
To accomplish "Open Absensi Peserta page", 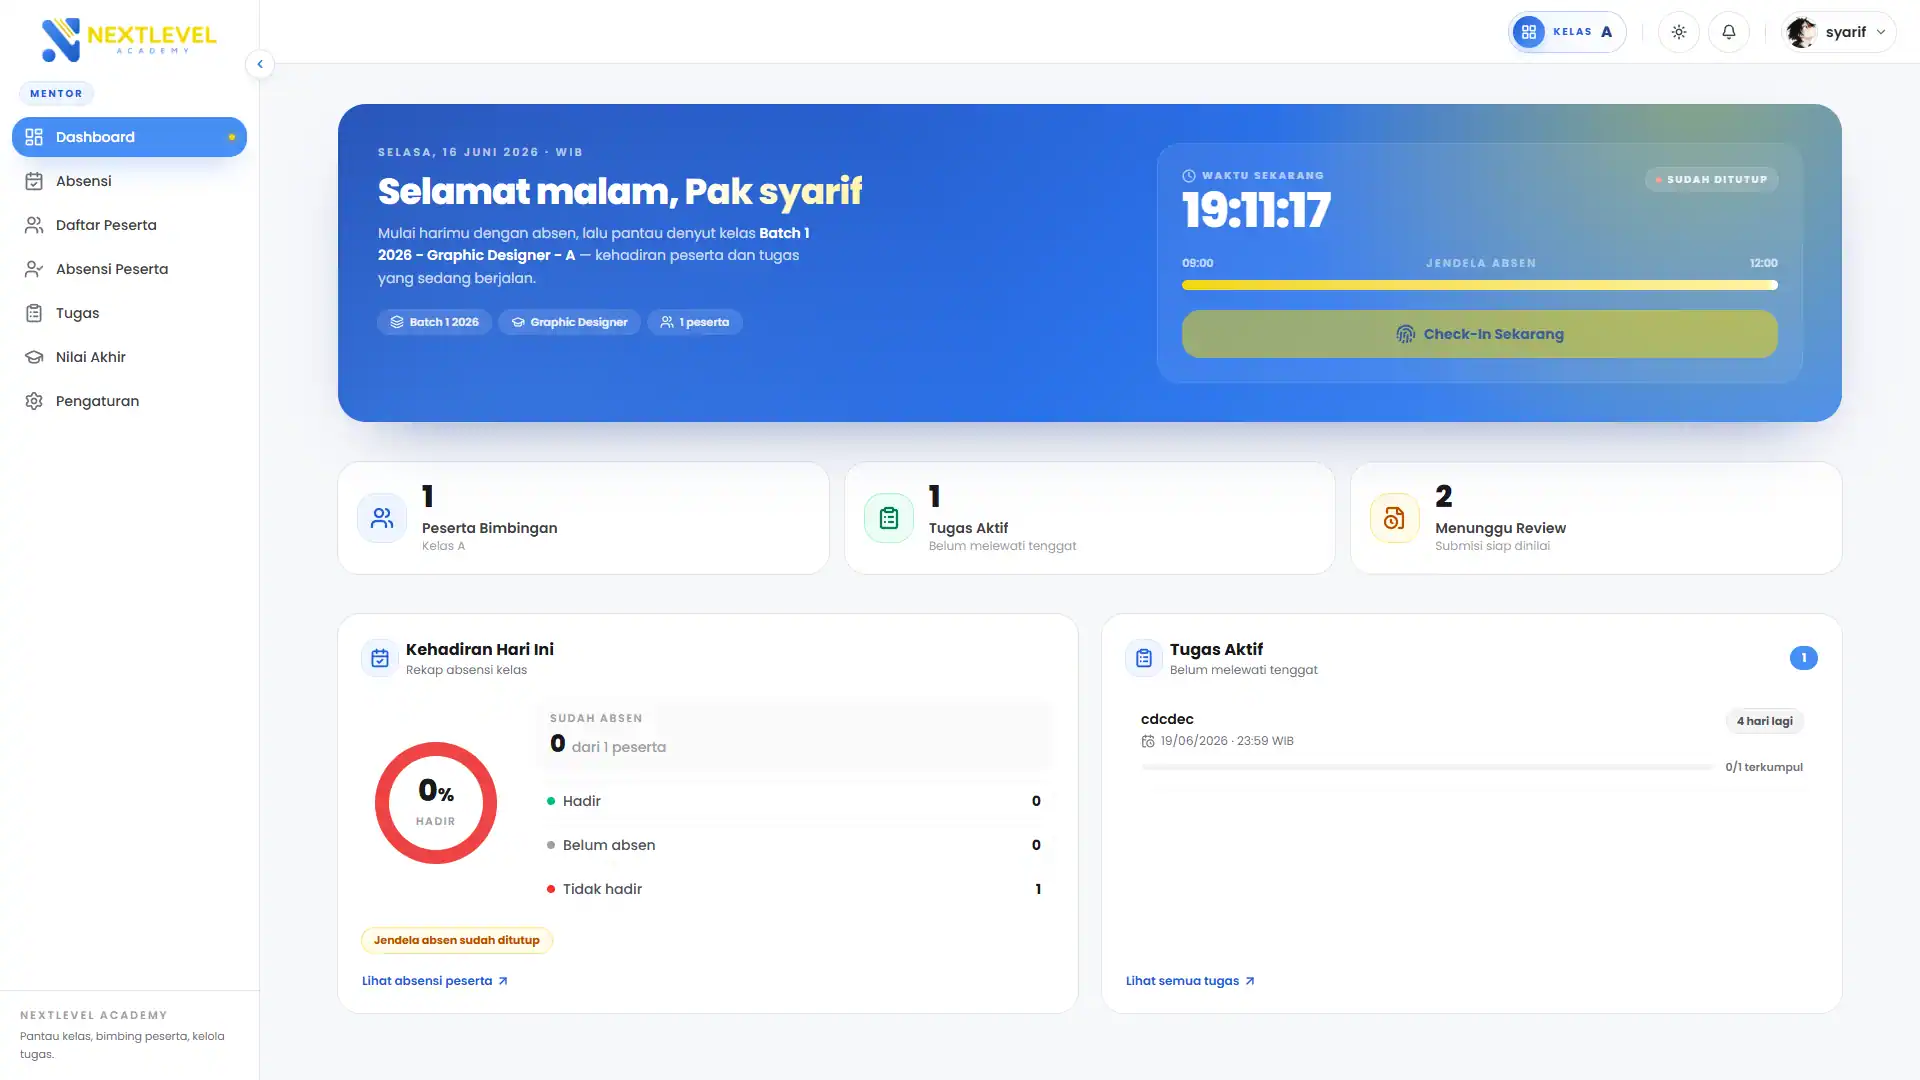I will pyautogui.click(x=129, y=269).
